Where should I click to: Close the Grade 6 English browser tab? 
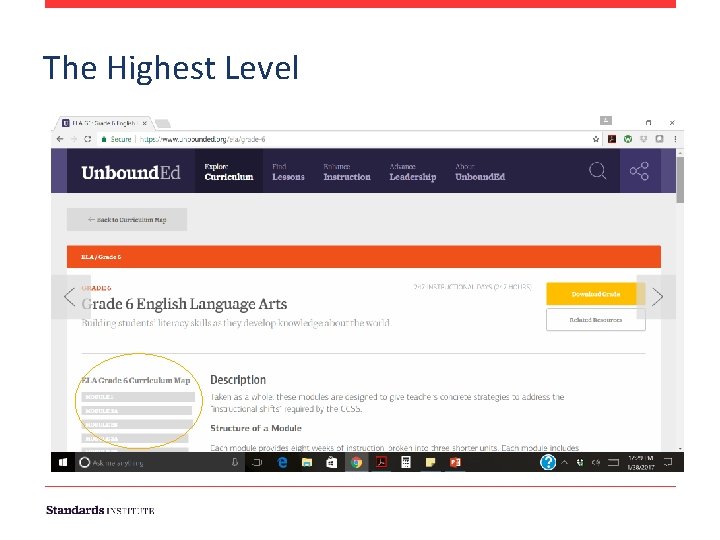tap(144, 123)
